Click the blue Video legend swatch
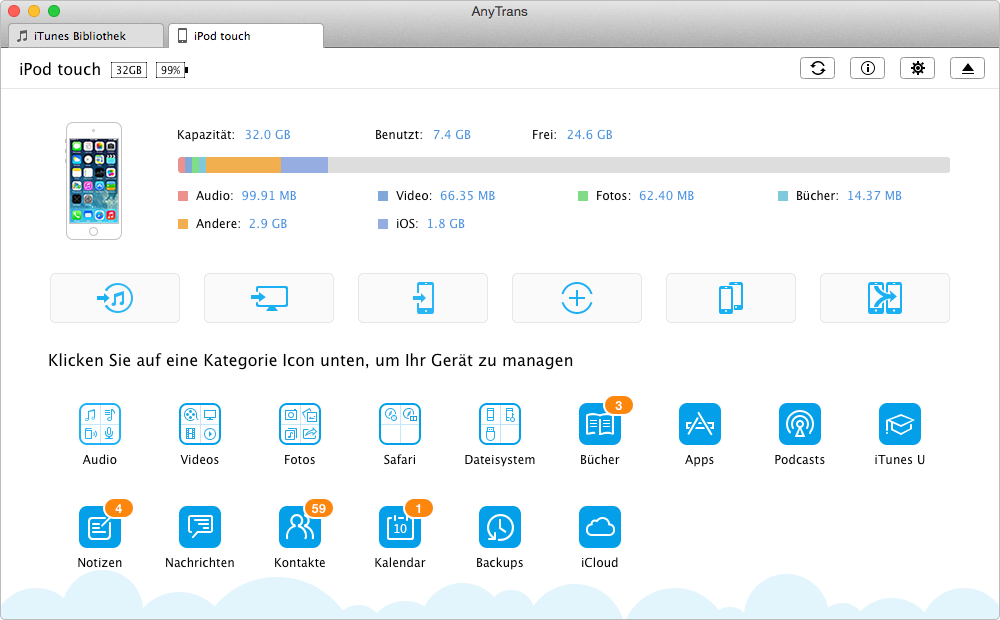The width and height of the screenshot is (1000, 620). 383,196
